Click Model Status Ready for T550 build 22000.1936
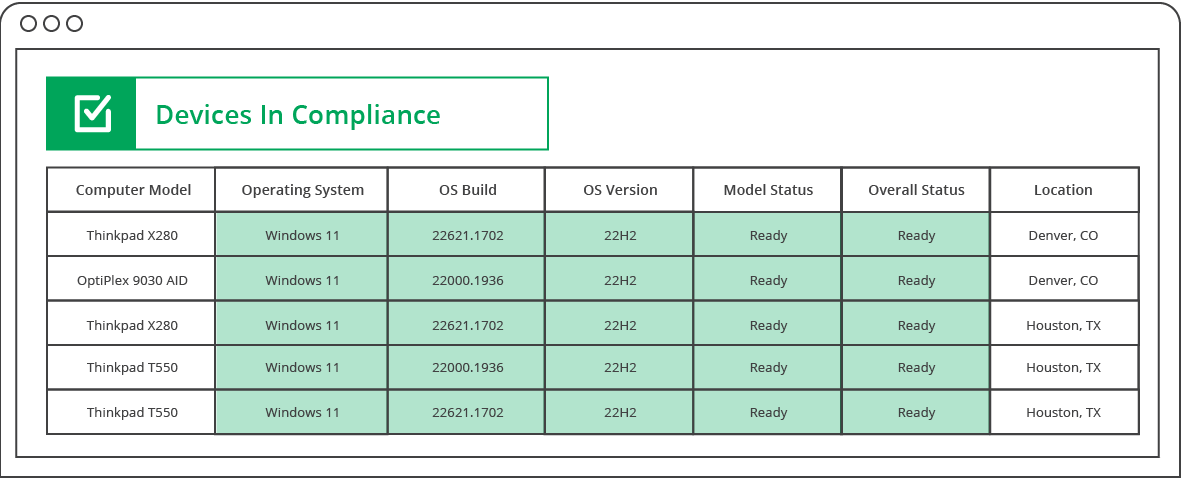Image resolution: width=1186 pixels, height=480 pixels. [x=768, y=367]
